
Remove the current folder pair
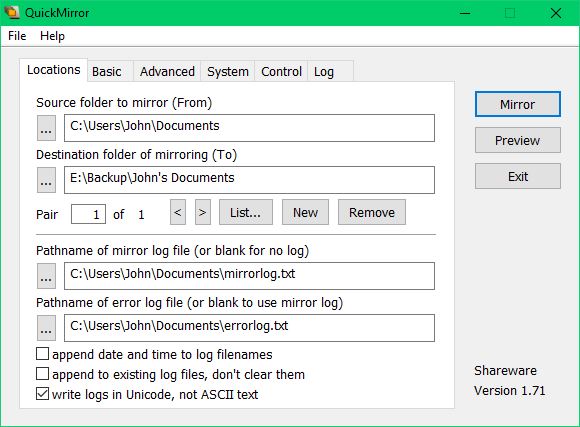coord(372,212)
